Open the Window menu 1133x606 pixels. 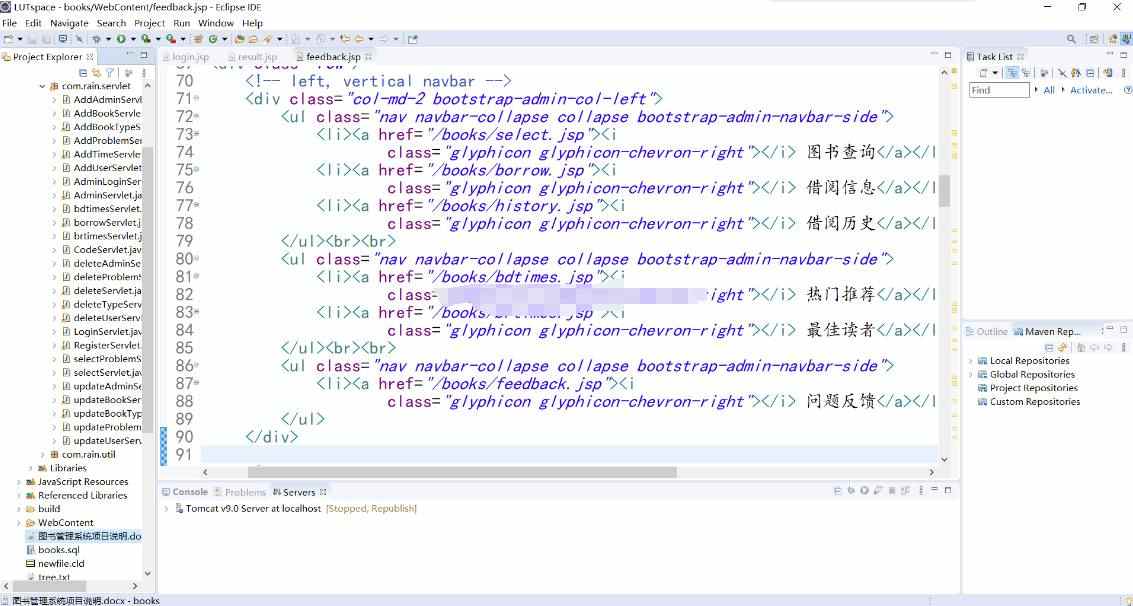(x=216, y=23)
